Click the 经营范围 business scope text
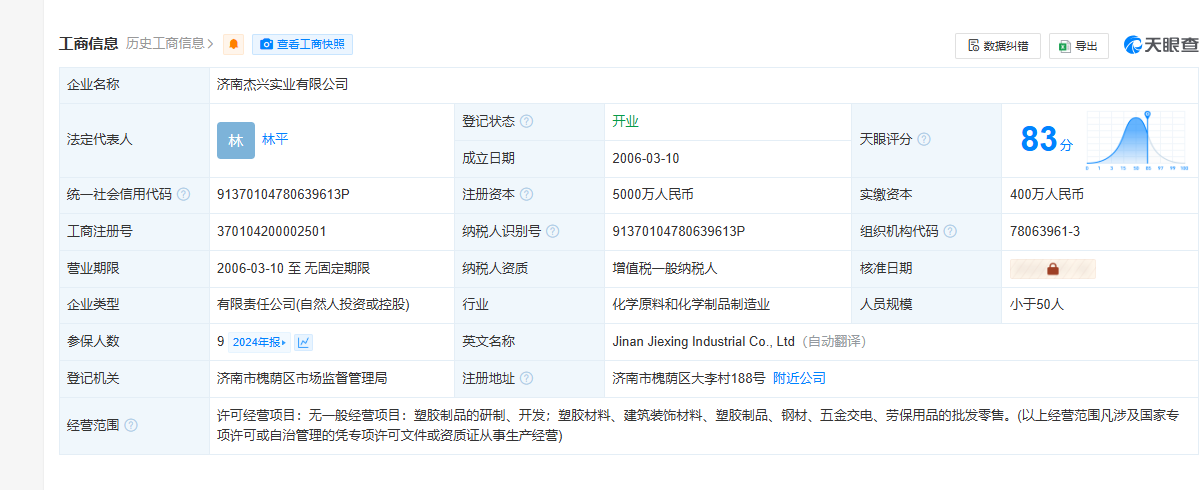The width and height of the screenshot is (1203, 490). 698,425
